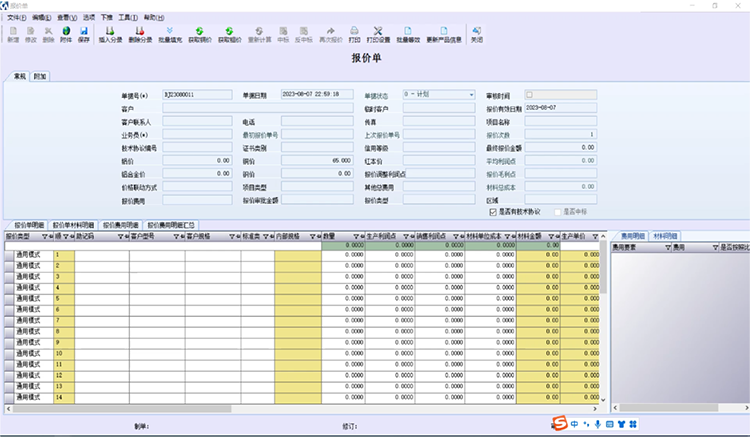Click the grid scrollbar down arrow
Viewport: 750px width, 437px height.
tap(603, 400)
